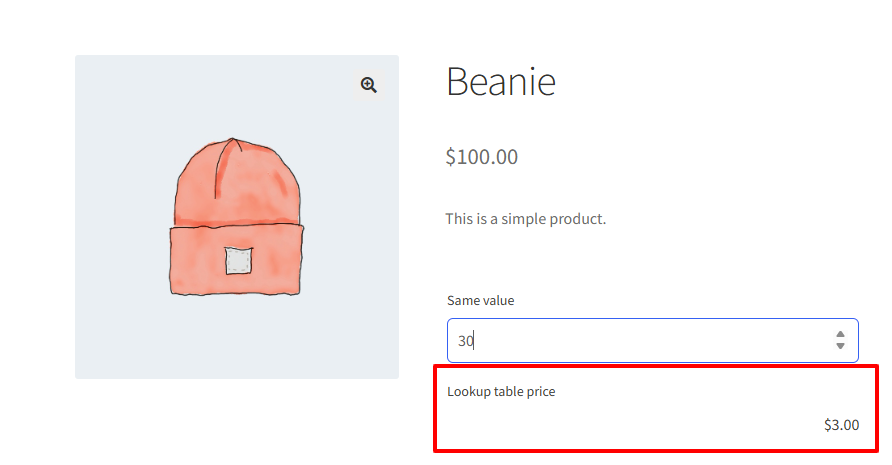The image size is (892, 465).
Task: Click the curved seam line on the beanie
Action: [x=223, y=168]
